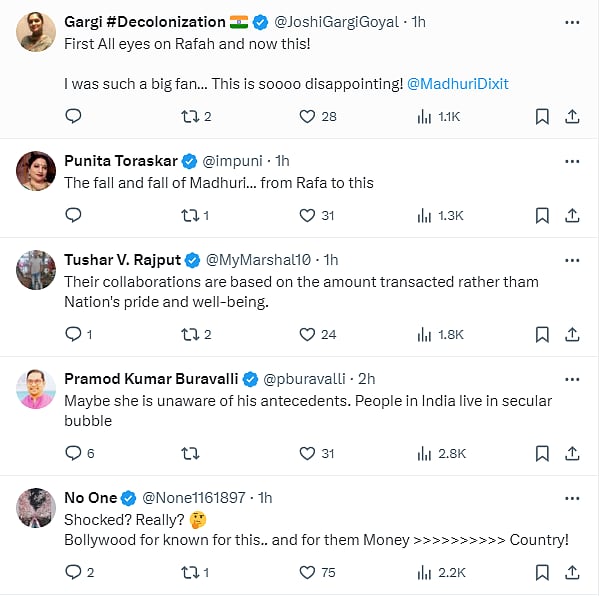Viewport: 604px width, 596px height.
Task: Open the @pburavalli handle
Action: 304,379
